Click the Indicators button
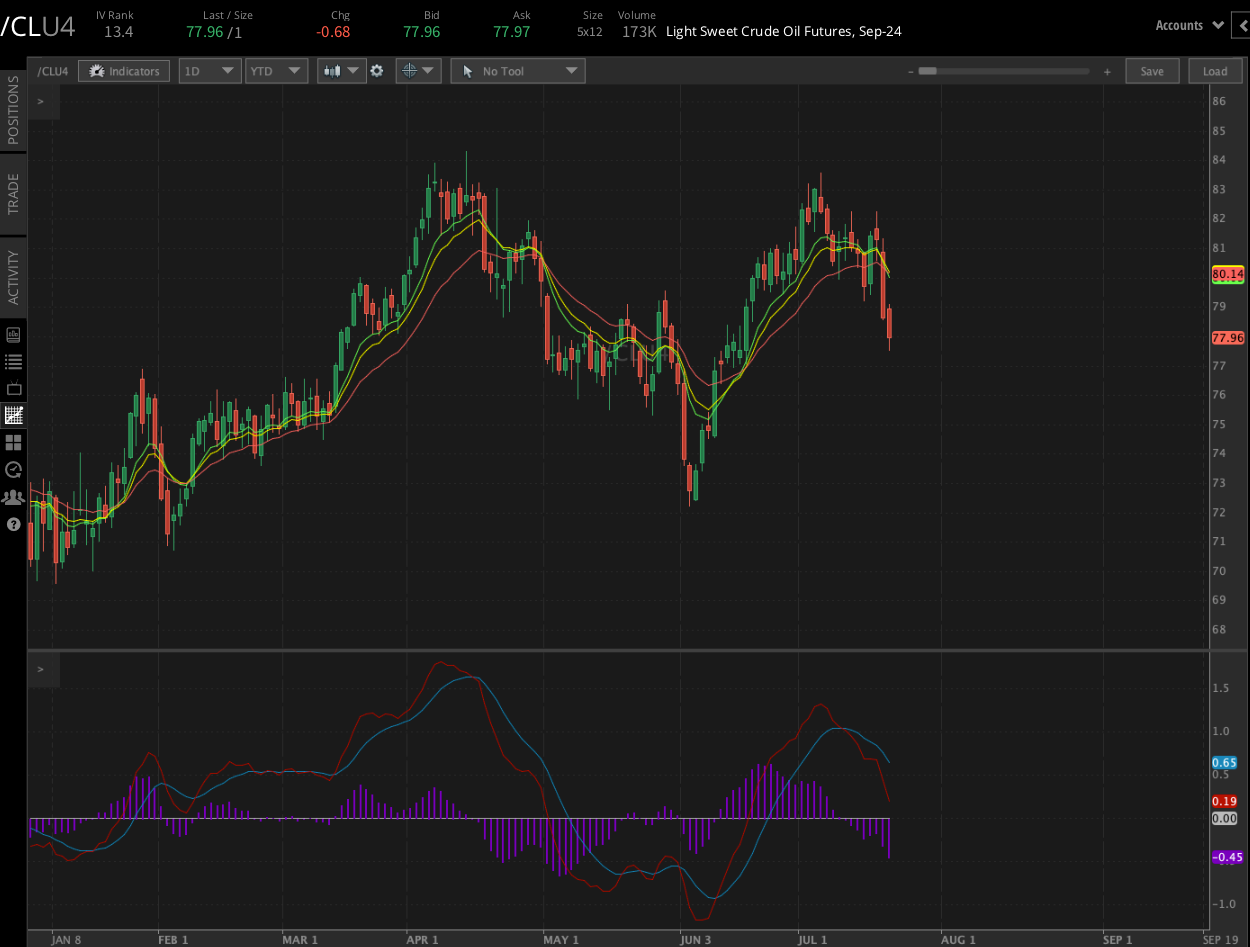 point(123,70)
